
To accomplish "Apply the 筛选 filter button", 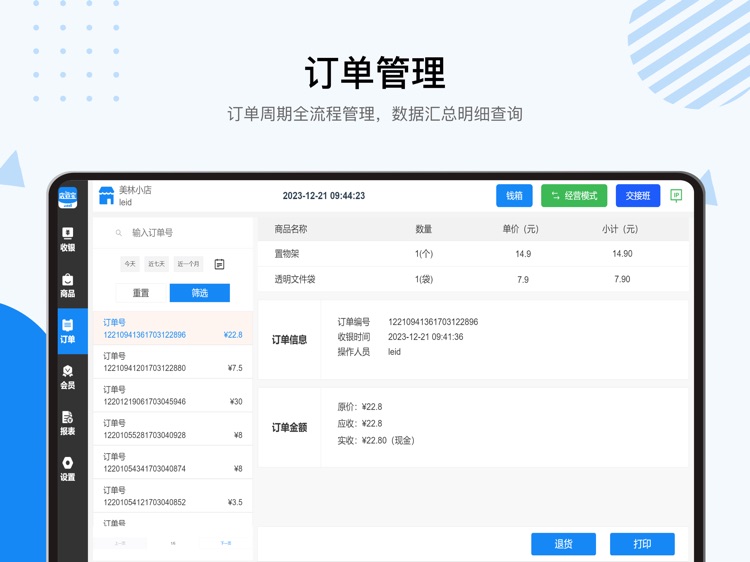I will (199, 293).
